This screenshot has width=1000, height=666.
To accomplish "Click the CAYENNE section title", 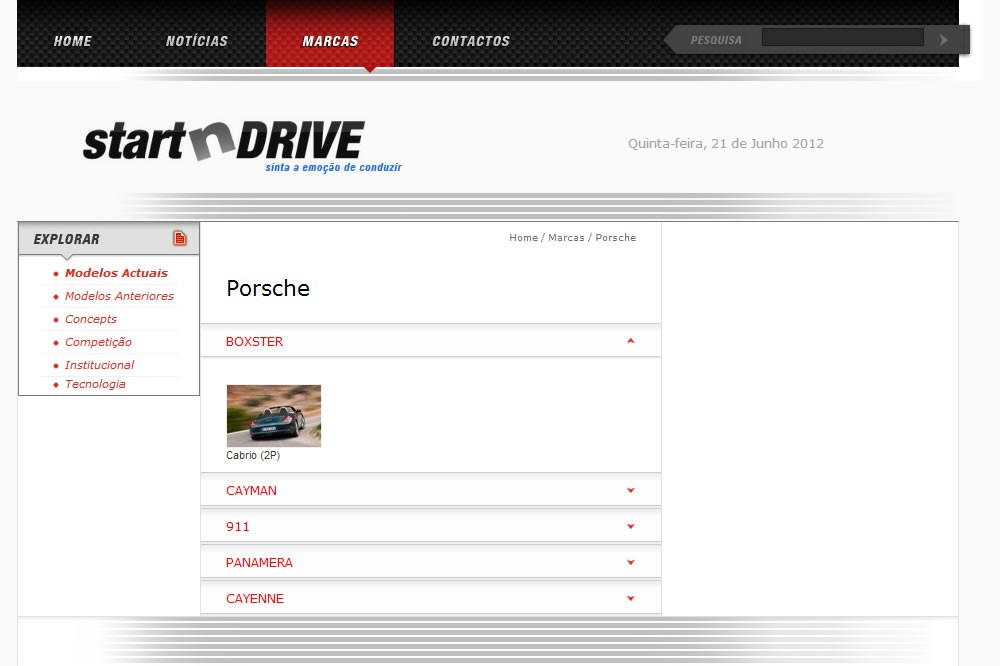I will tap(254, 598).
